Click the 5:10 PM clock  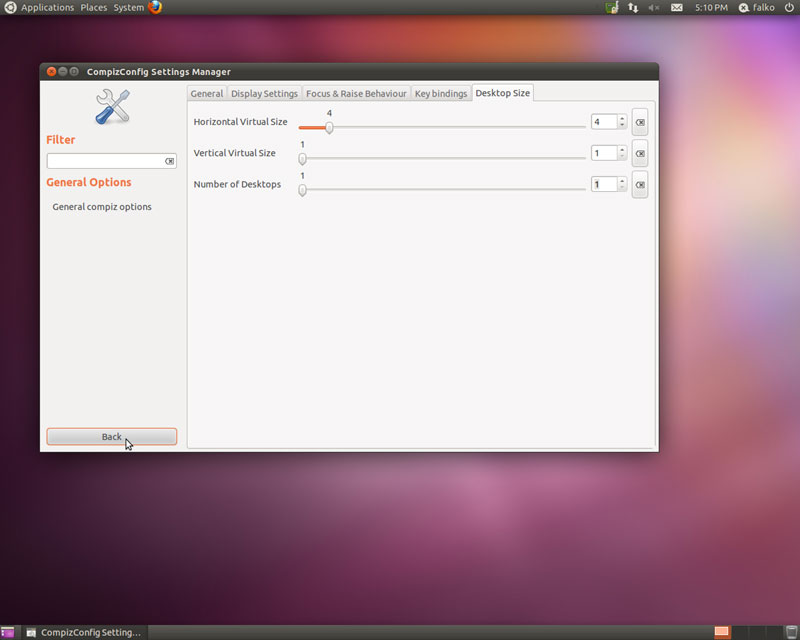[x=711, y=7]
